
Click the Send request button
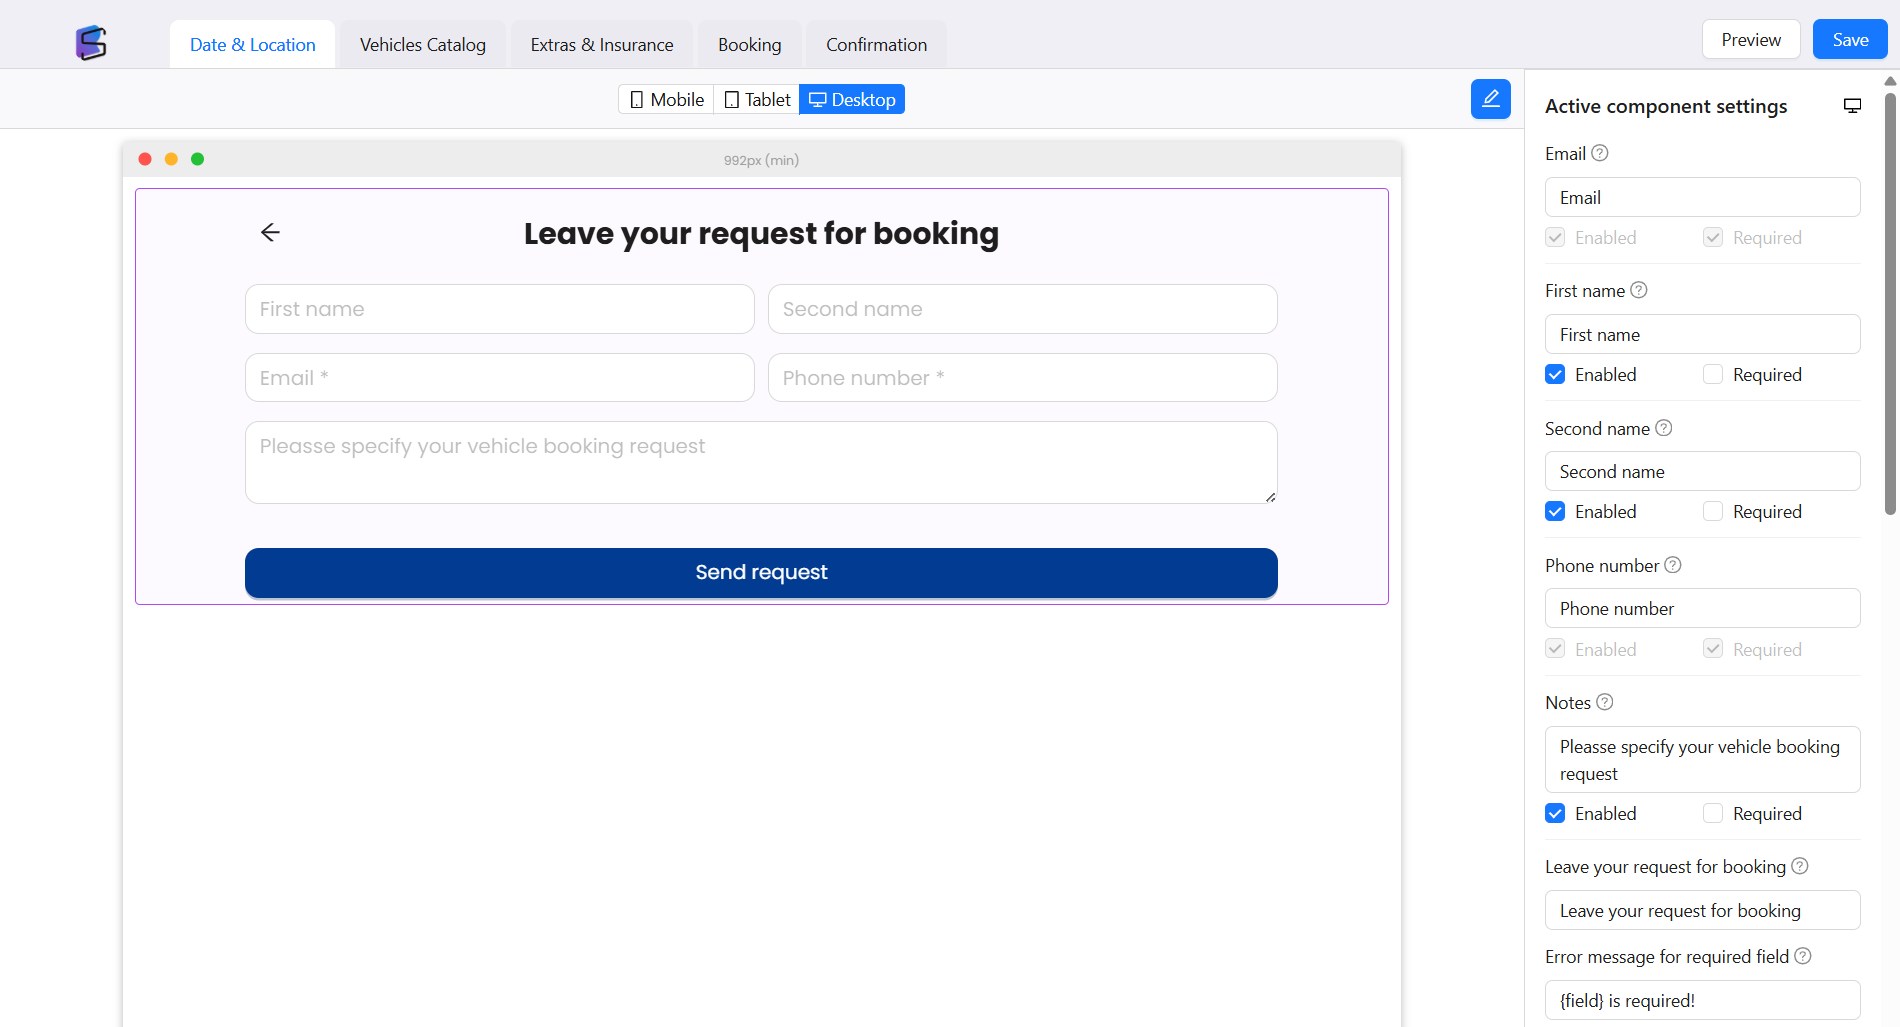point(761,573)
